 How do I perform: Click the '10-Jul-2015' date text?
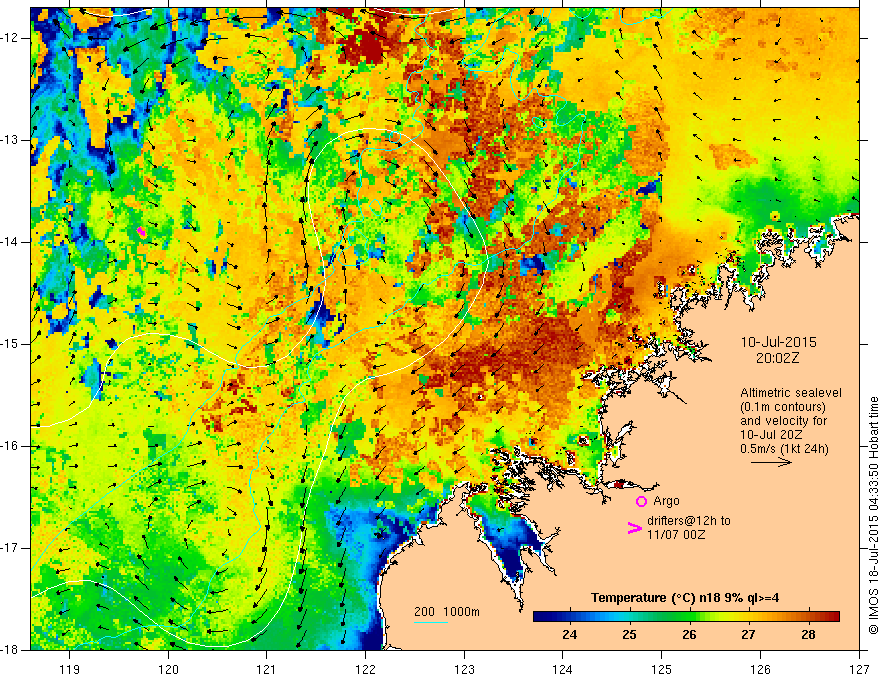click(x=778, y=342)
